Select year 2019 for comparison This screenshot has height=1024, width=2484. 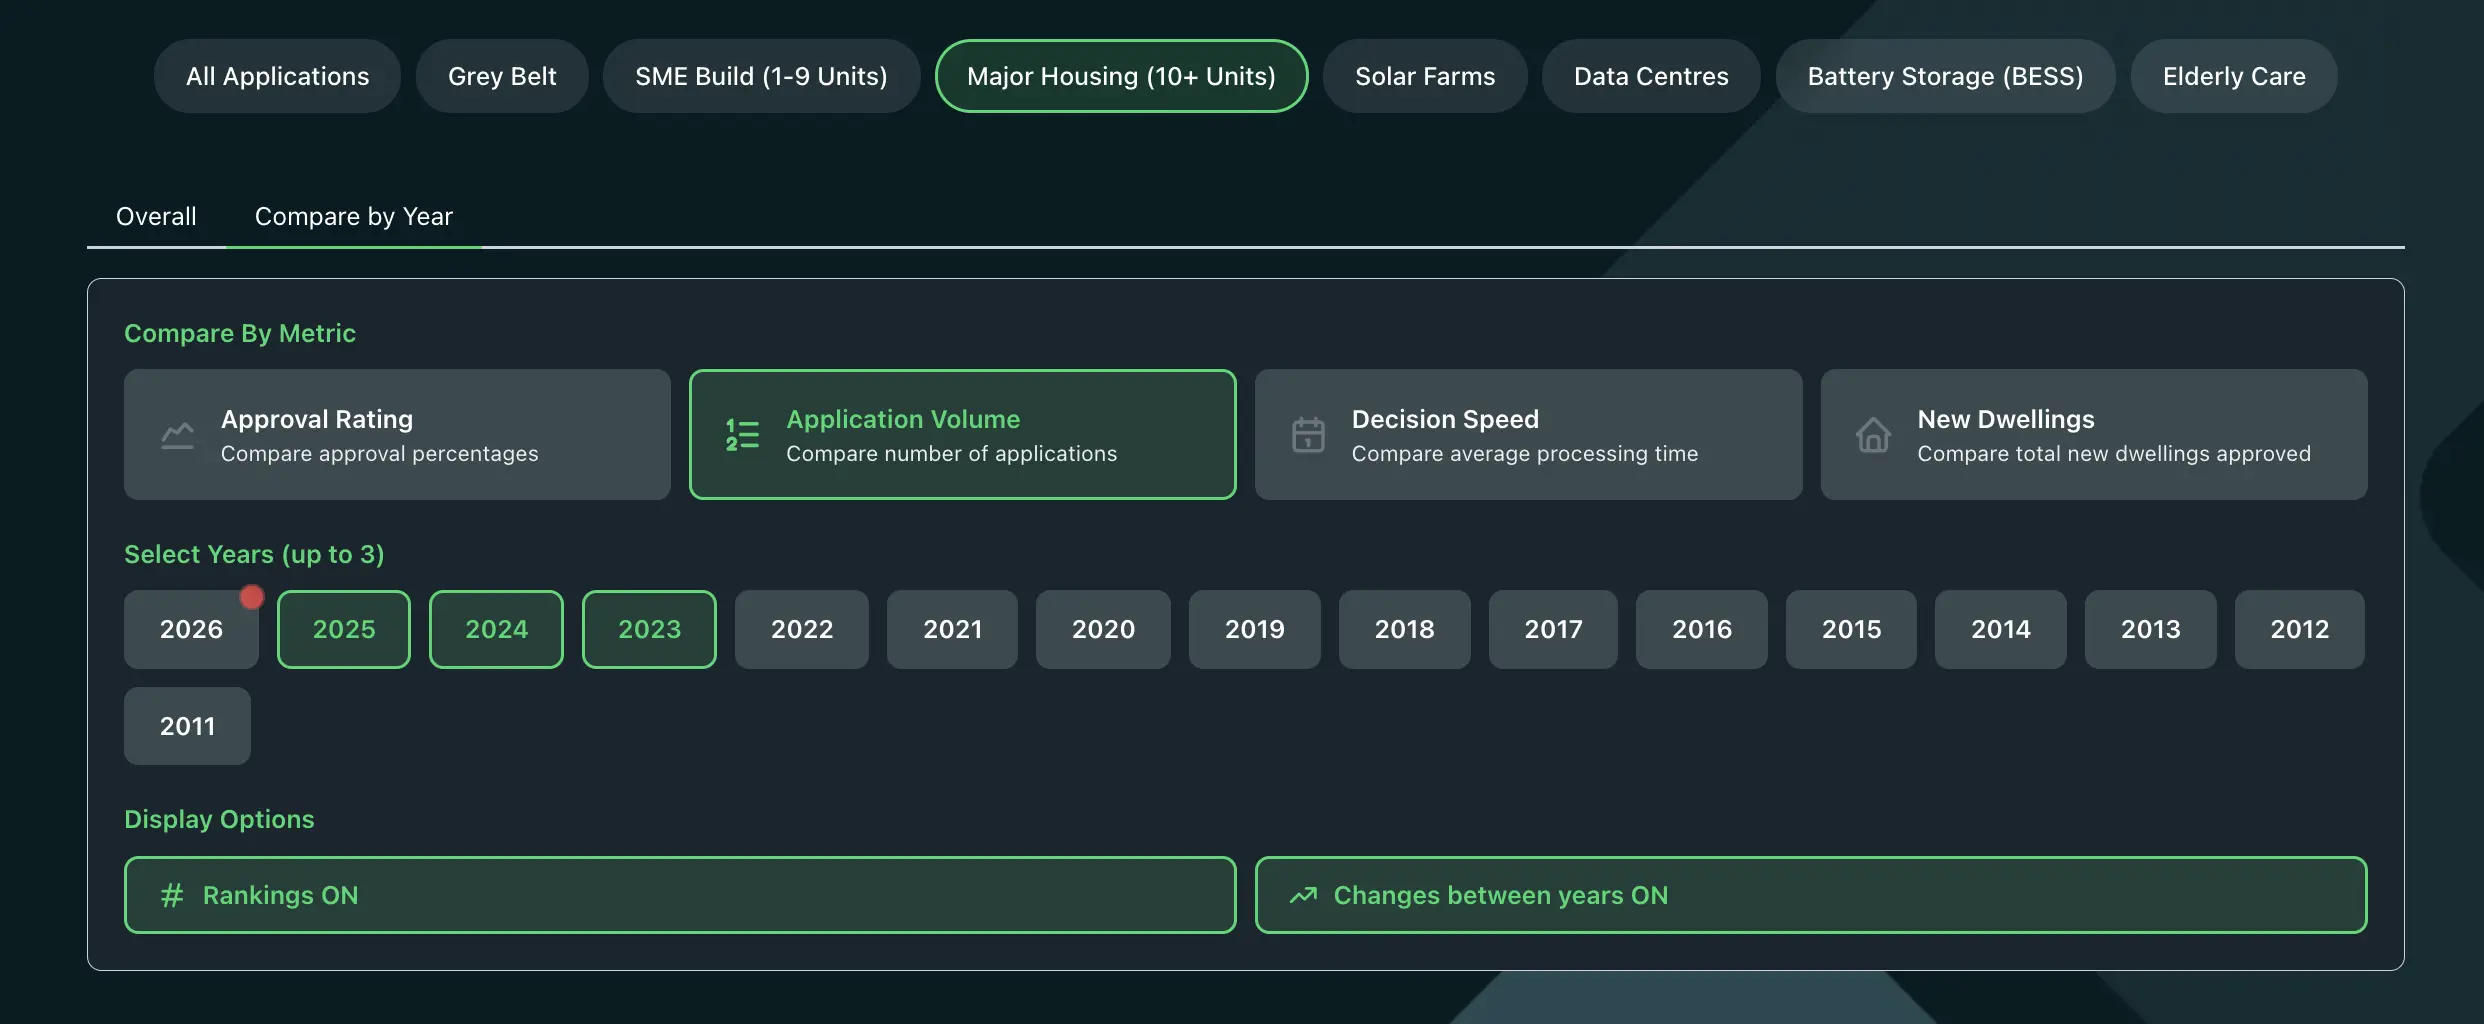1254,629
